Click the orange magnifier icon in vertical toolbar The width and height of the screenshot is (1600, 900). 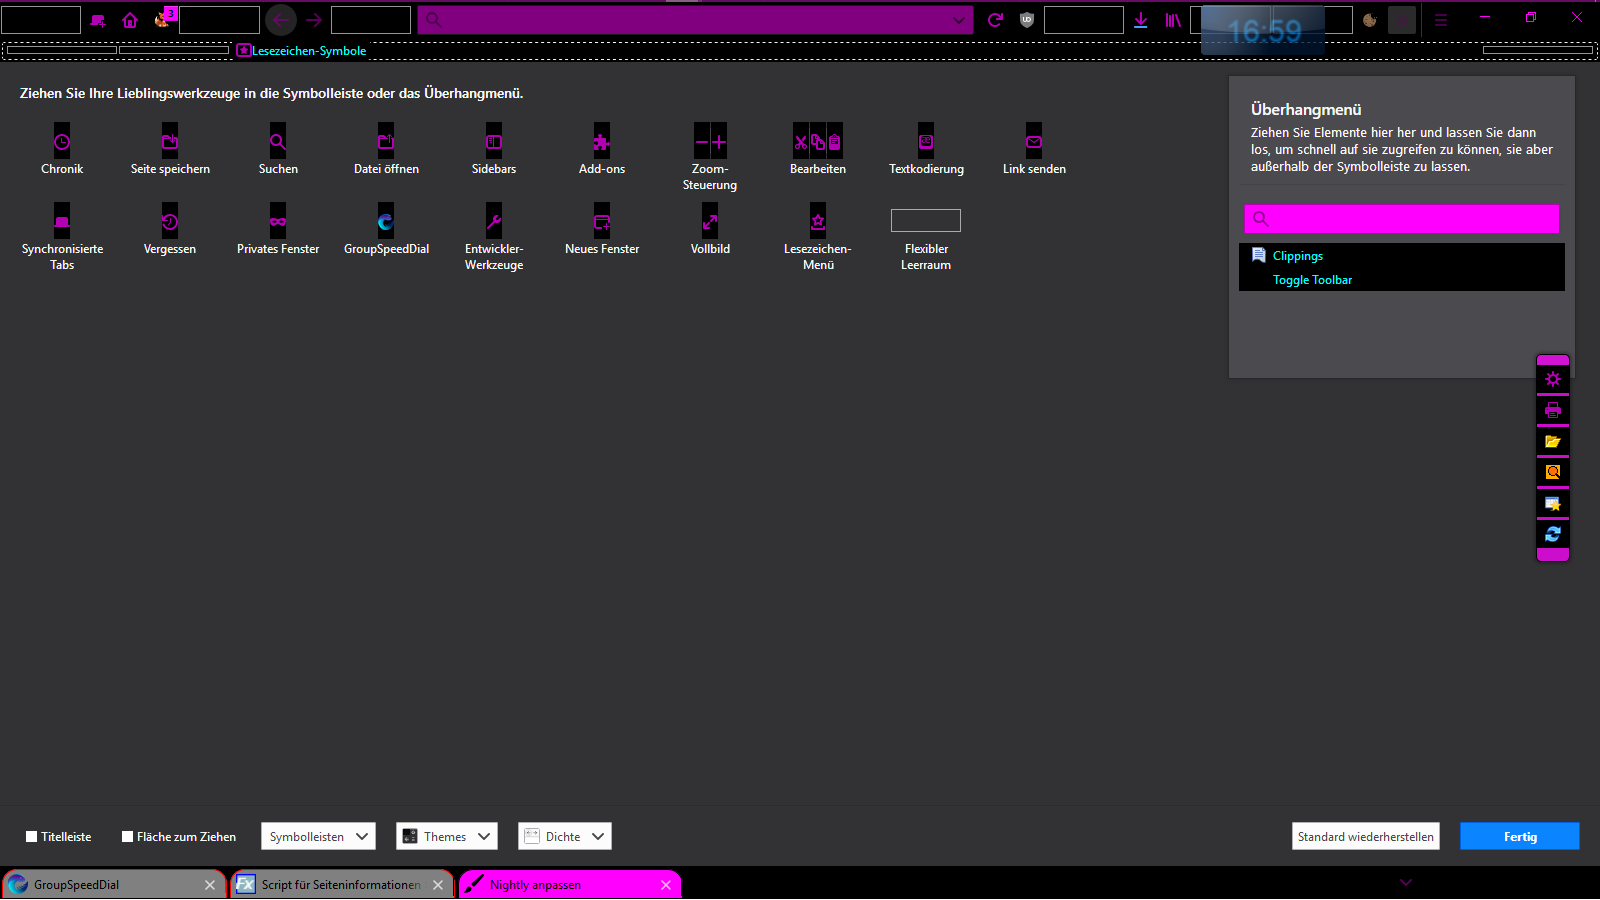[1553, 472]
